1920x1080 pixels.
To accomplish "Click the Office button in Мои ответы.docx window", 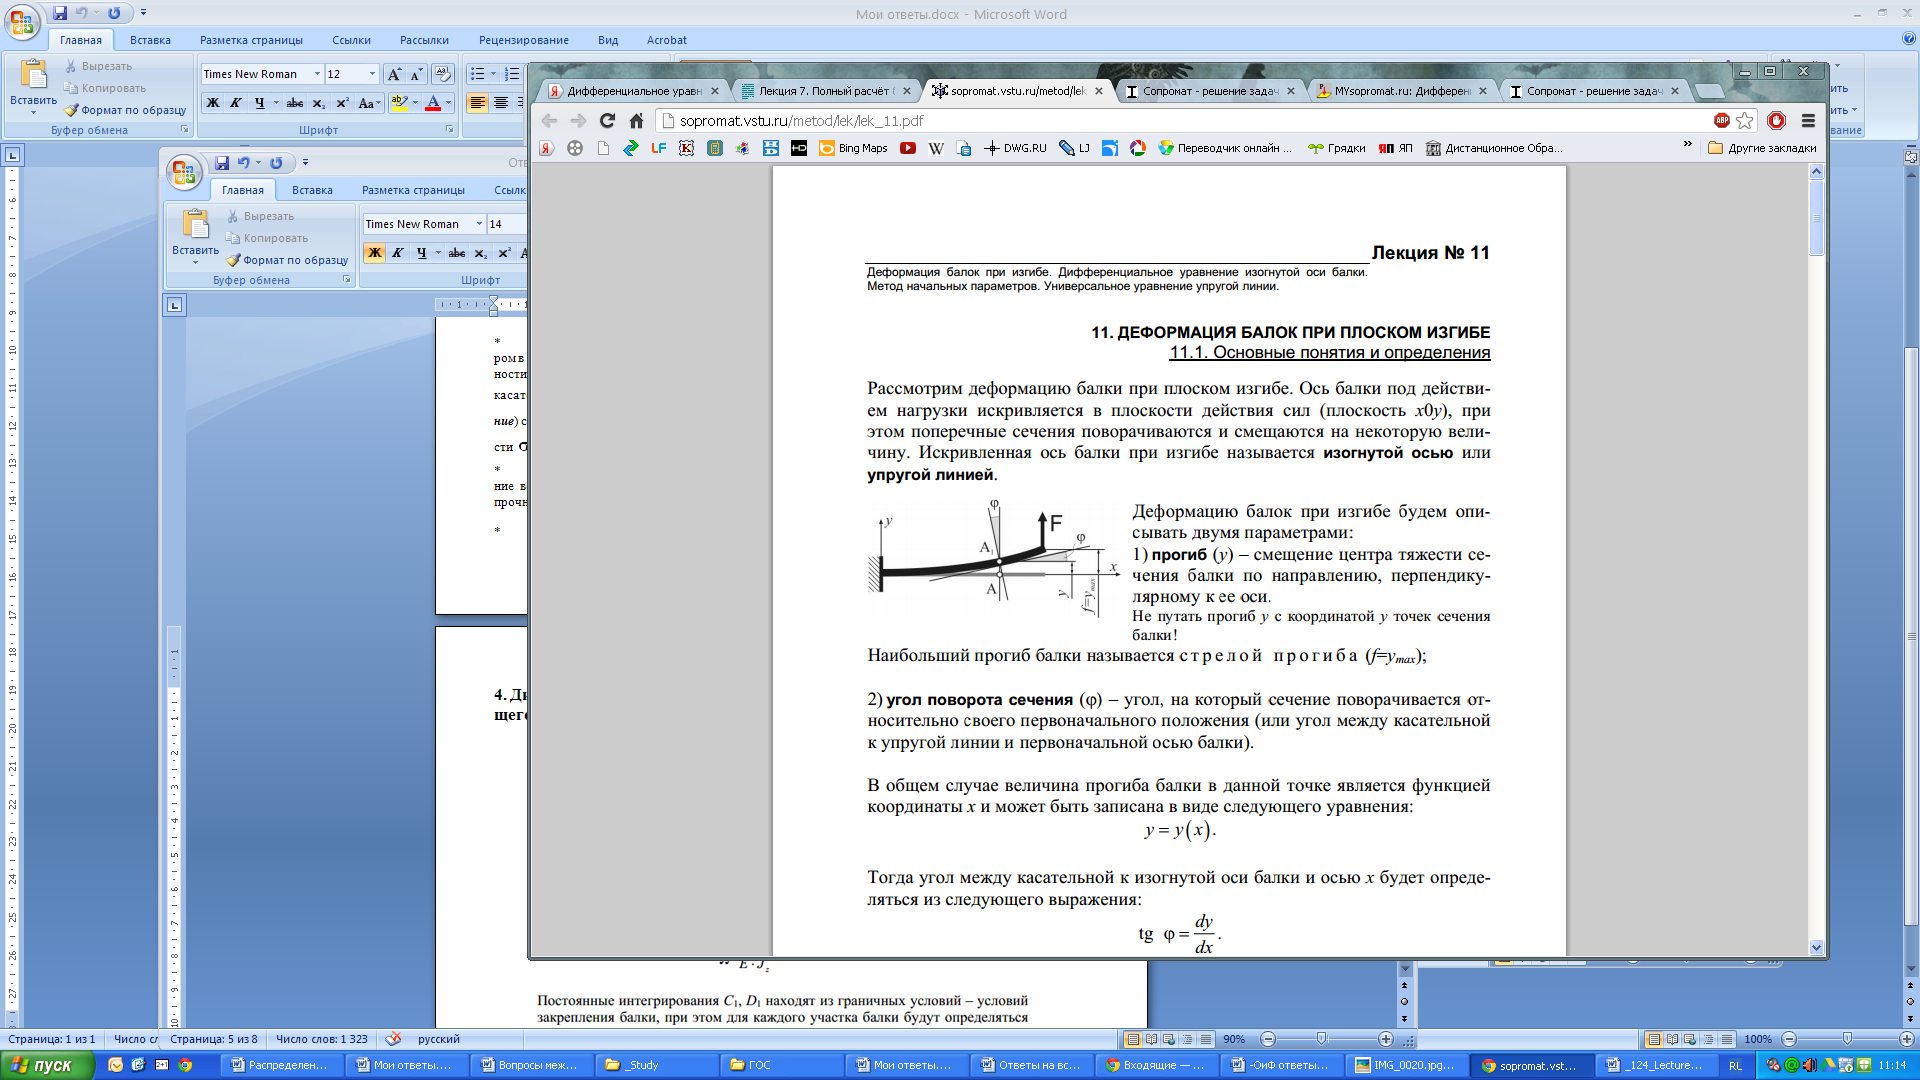I will point(22,22).
